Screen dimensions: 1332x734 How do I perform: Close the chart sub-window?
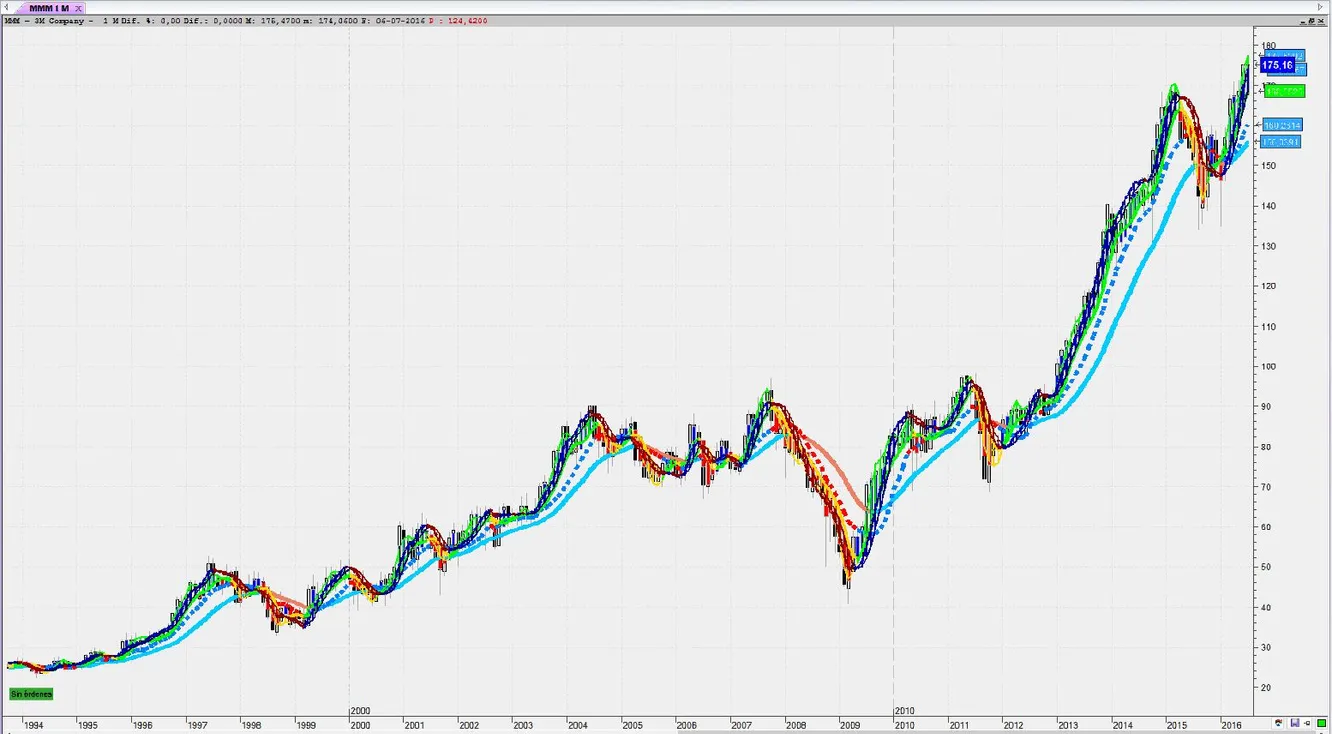click(x=1321, y=20)
